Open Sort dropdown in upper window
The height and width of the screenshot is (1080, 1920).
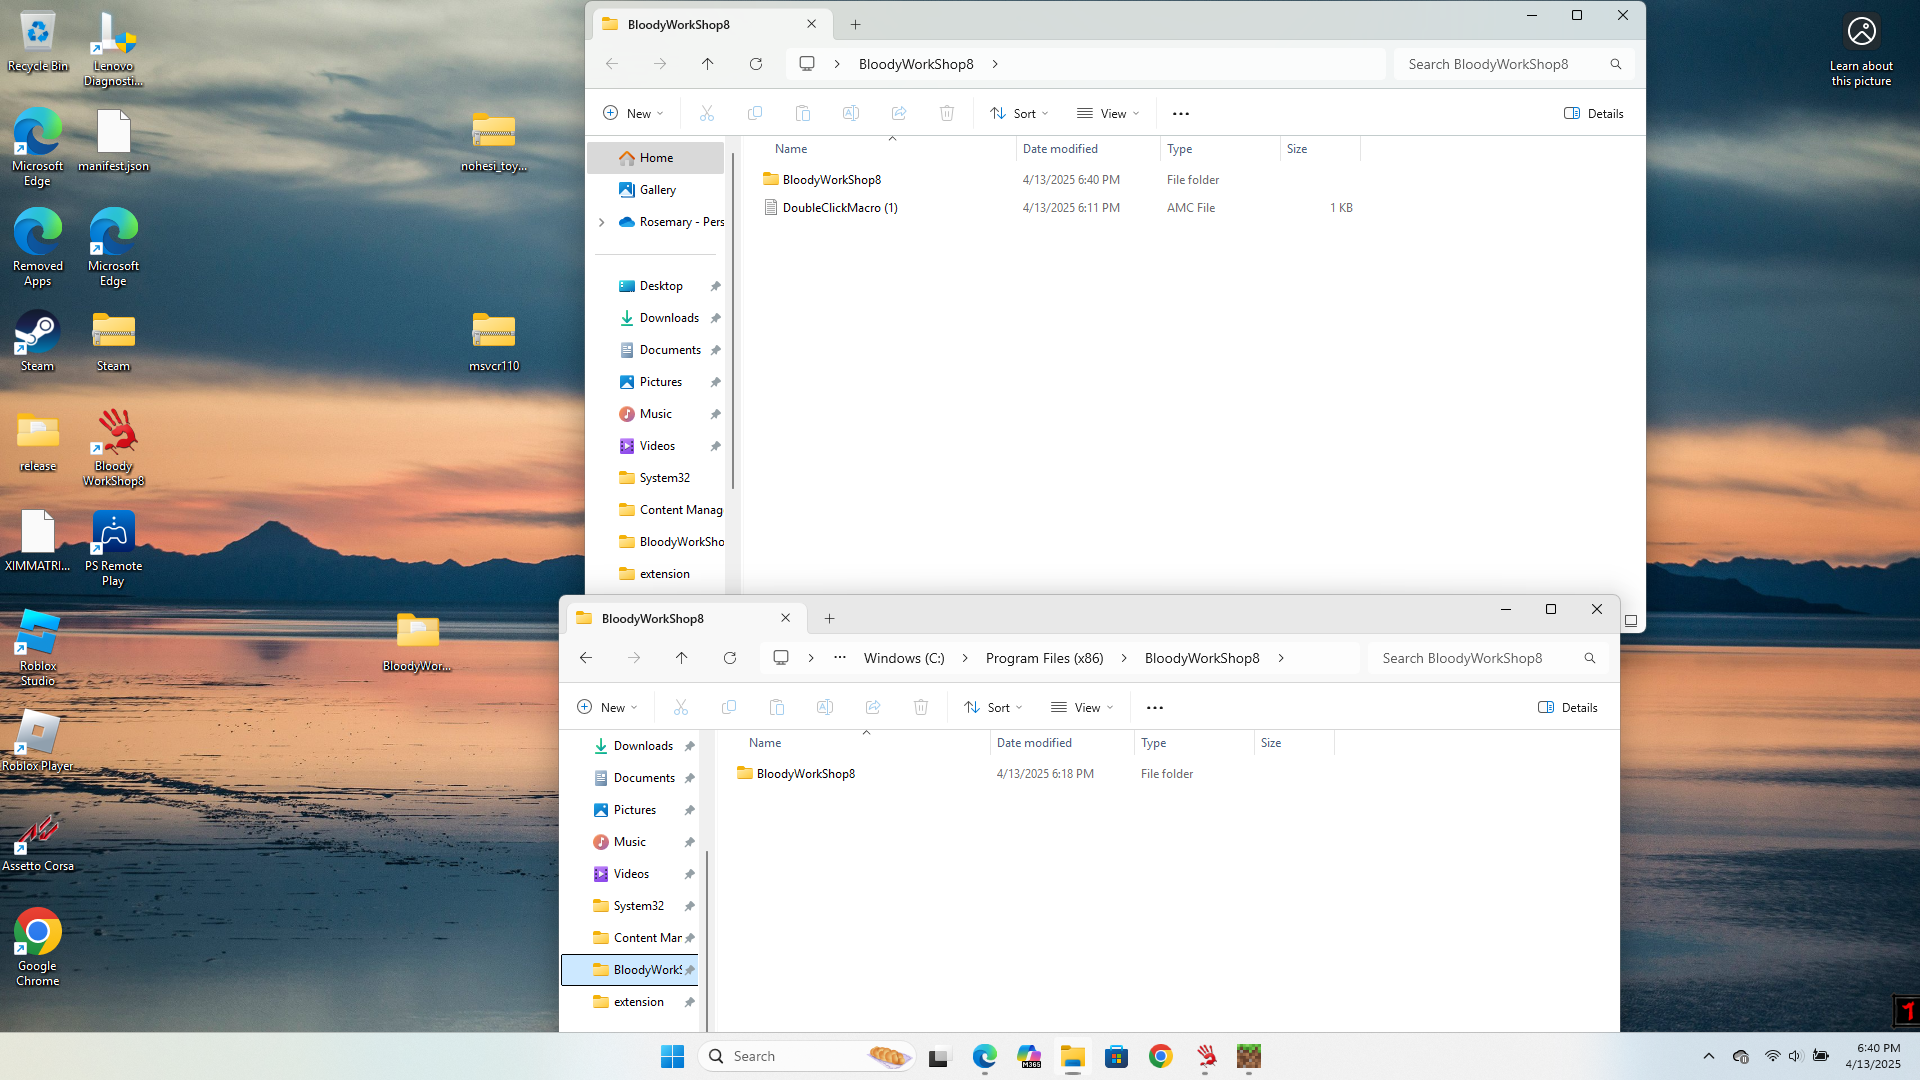click(x=1019, y=113)
